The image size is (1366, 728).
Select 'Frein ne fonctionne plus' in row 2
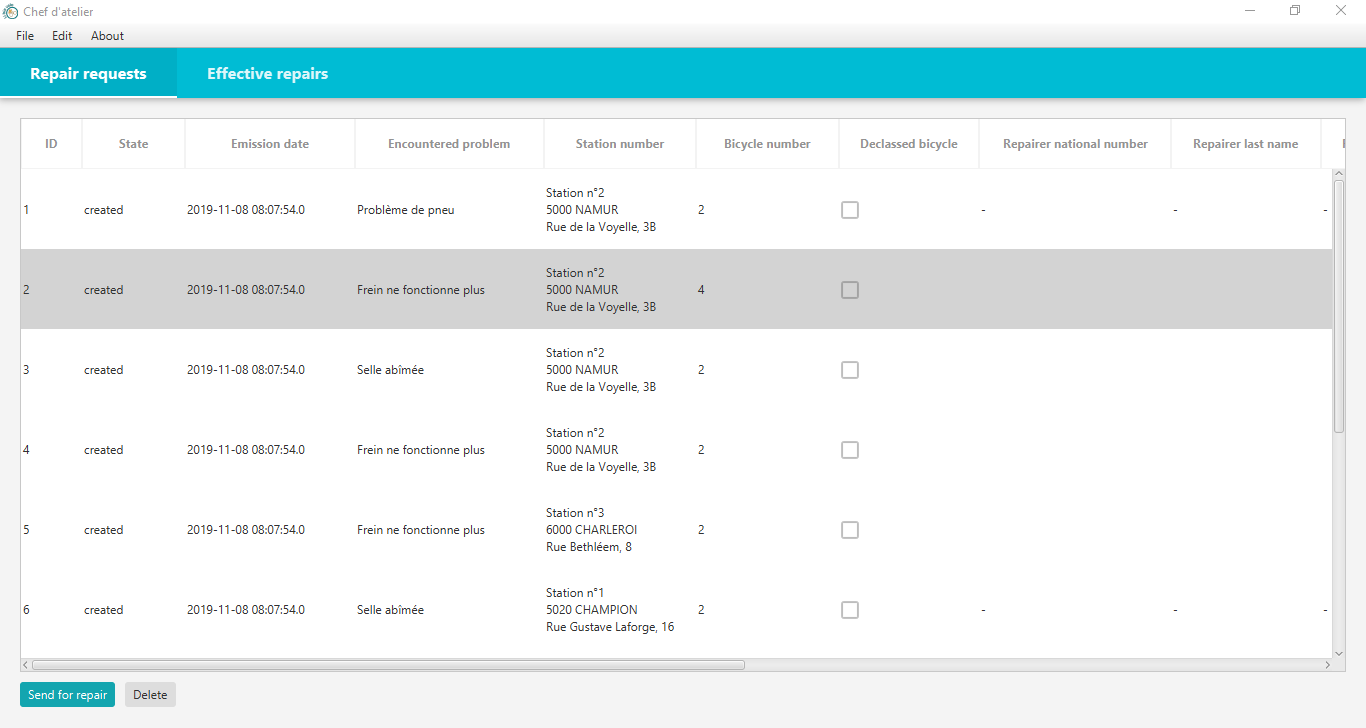[420, 290]
